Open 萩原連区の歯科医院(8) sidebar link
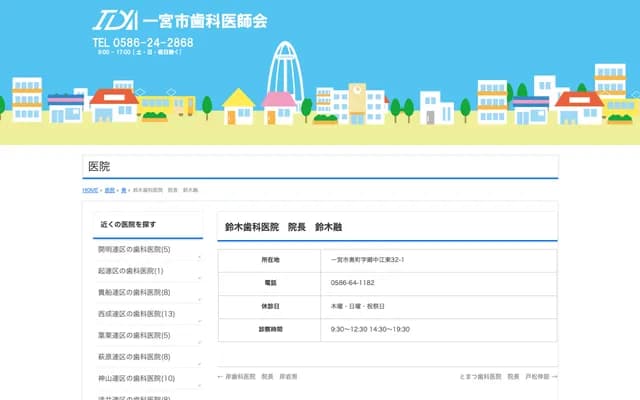 coord(134,357)
